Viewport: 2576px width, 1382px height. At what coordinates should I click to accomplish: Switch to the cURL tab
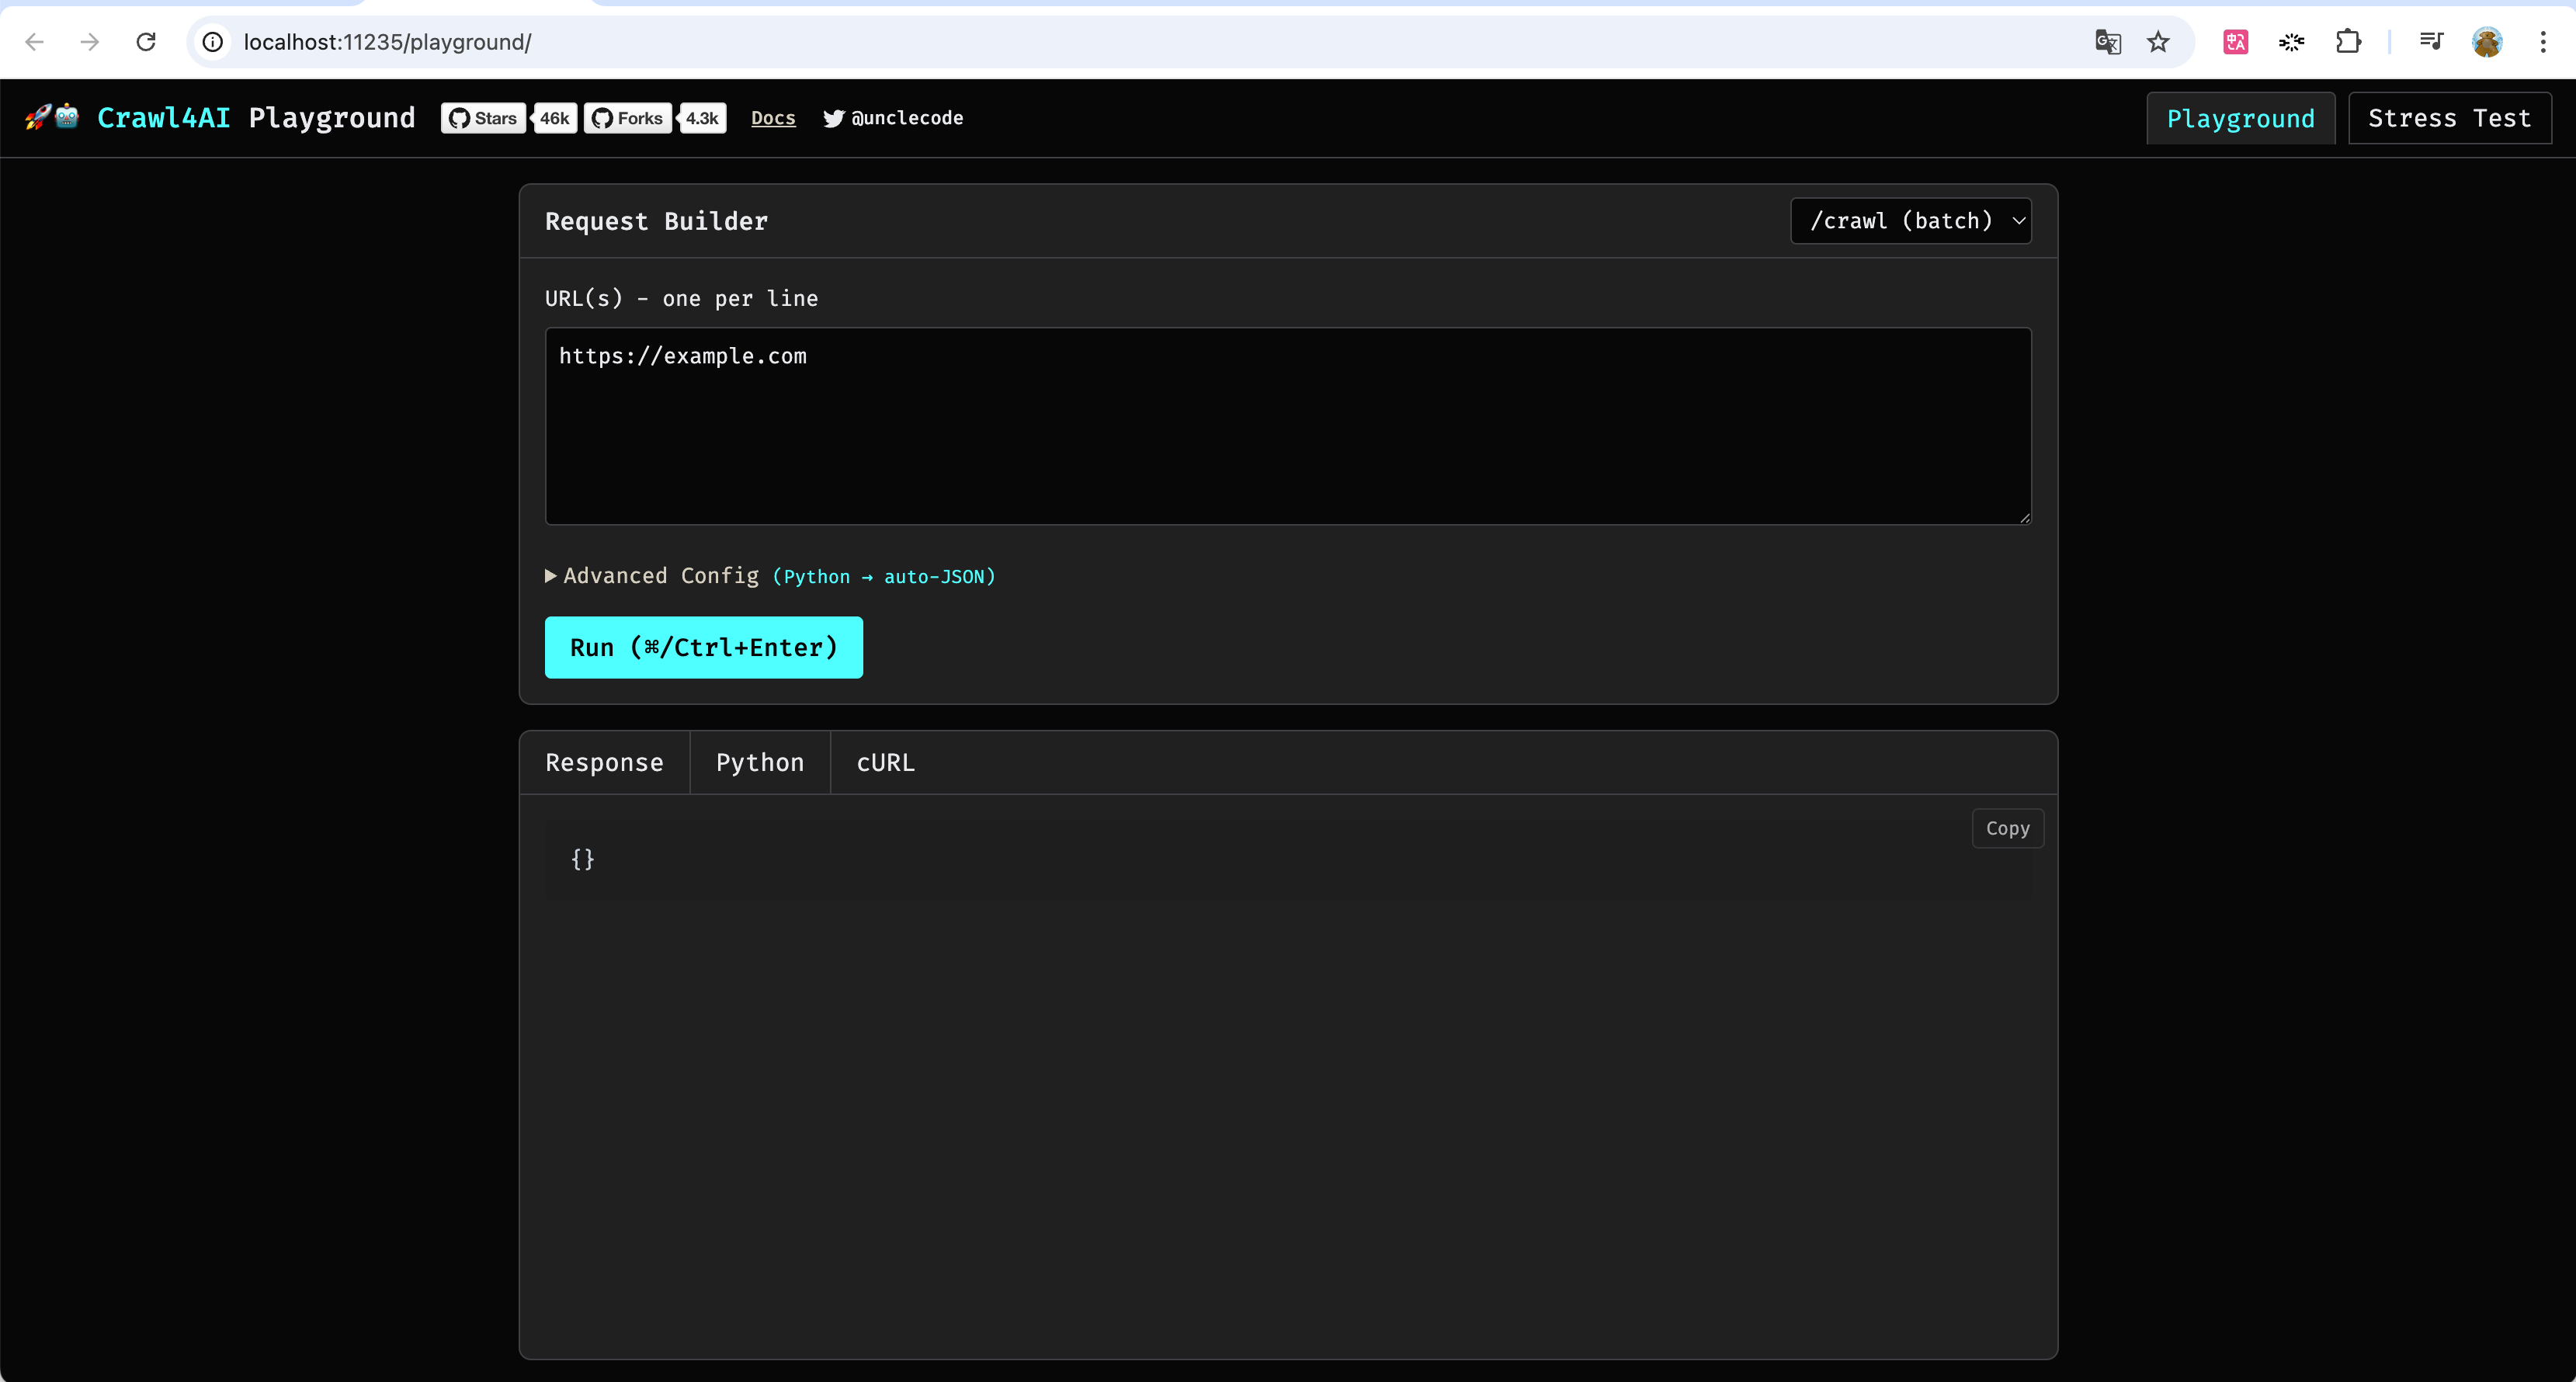885,763
